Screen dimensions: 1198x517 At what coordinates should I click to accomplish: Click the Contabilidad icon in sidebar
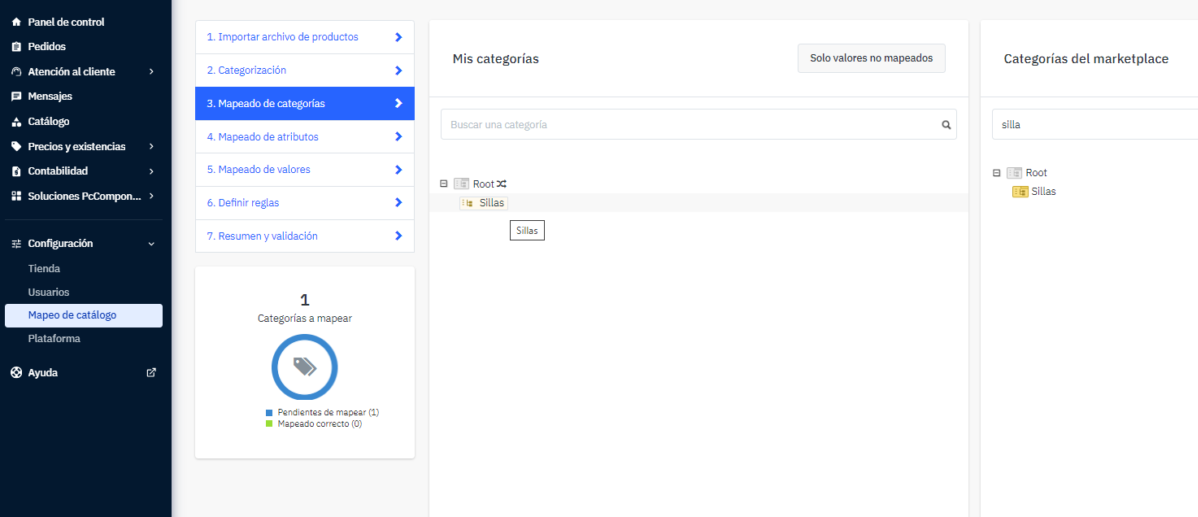point(16,171)
